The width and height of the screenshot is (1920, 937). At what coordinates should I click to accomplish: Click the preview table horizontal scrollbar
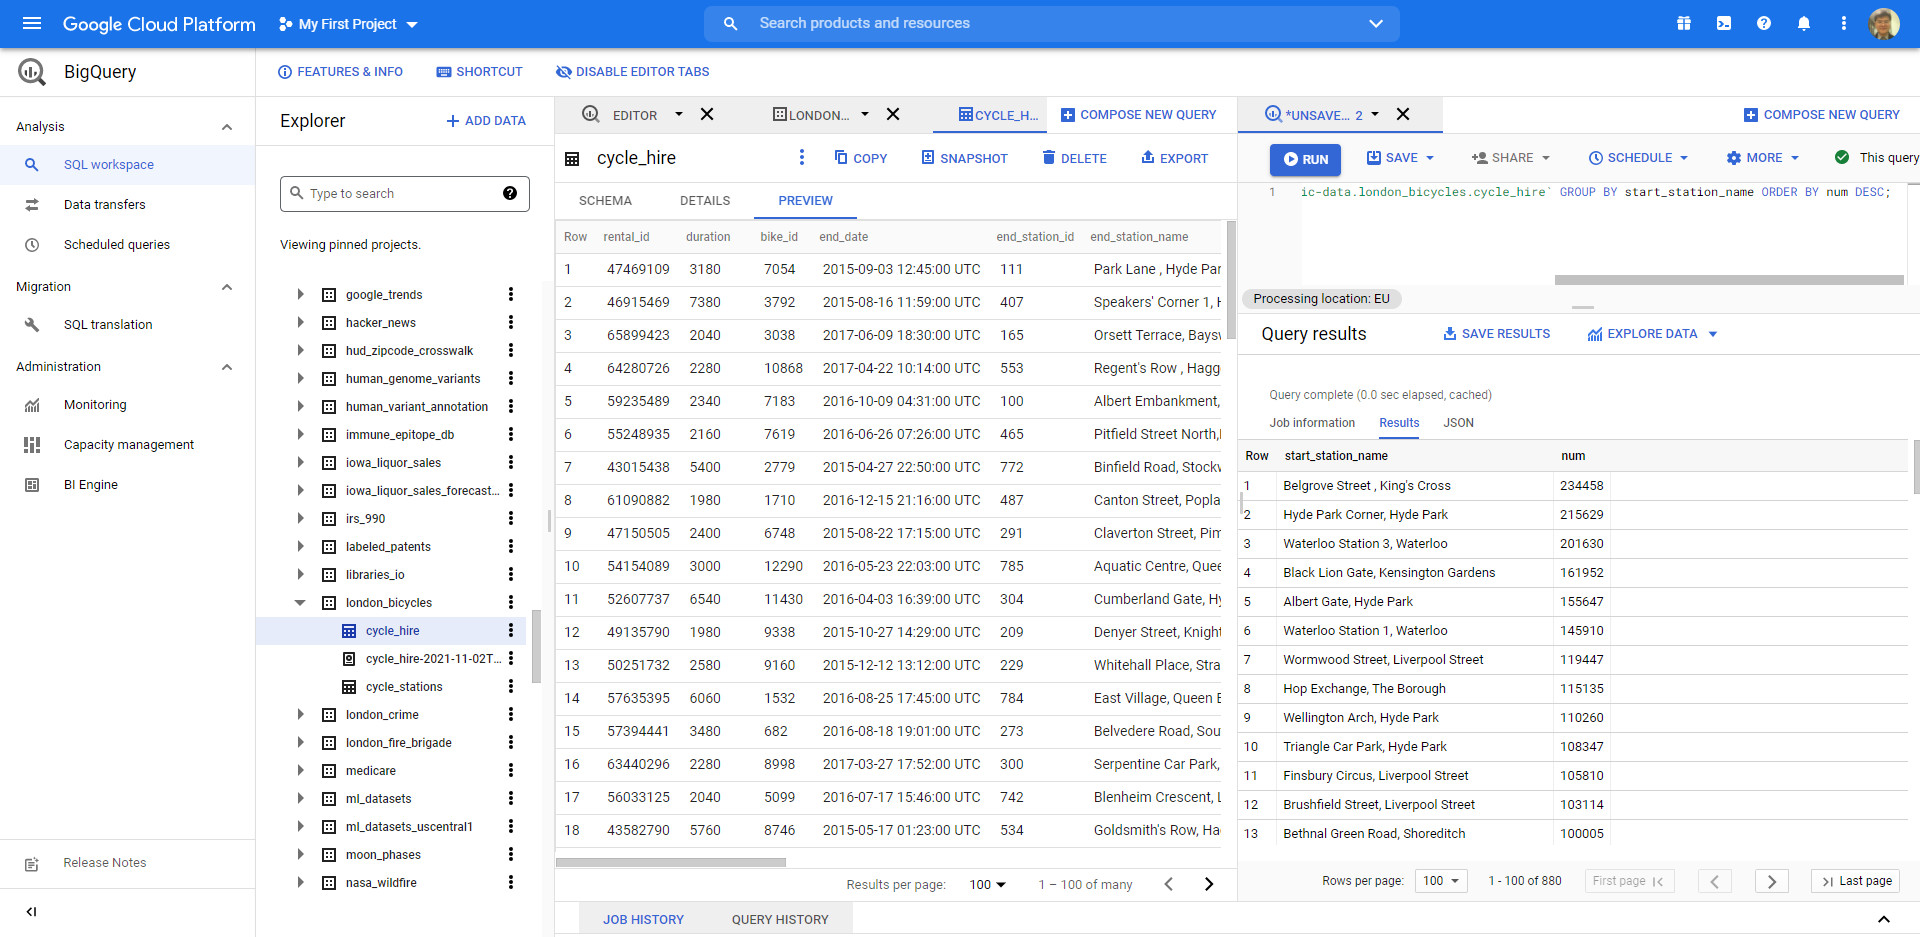click(x=671, y=862)
